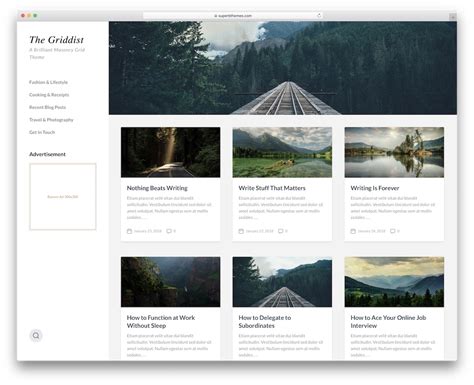Click the large railway header image
Image resolution: width=474 pixels, height=385 pixels.
point(283,68)
